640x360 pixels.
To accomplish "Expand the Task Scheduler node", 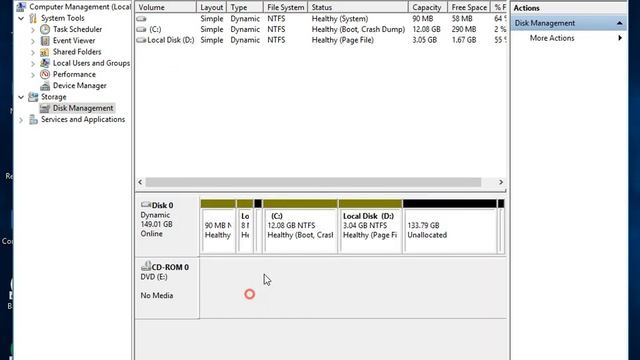I will click(33, 30).
